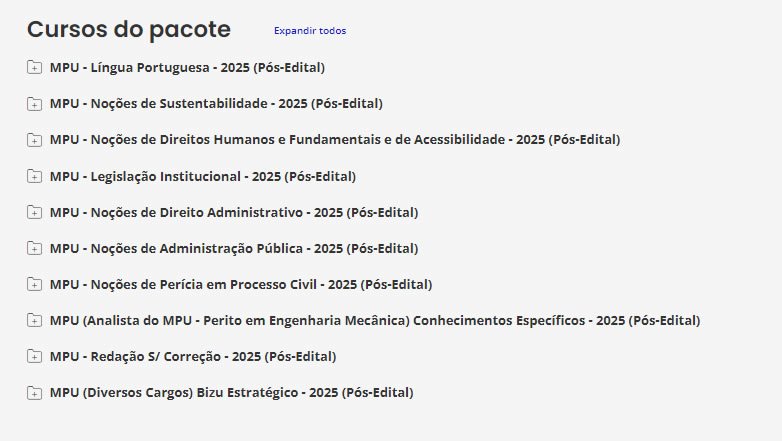The width and height of the screenshot is (782, 441).
Task: Select Perícia em Processo Civil course title
Action: 241,285
